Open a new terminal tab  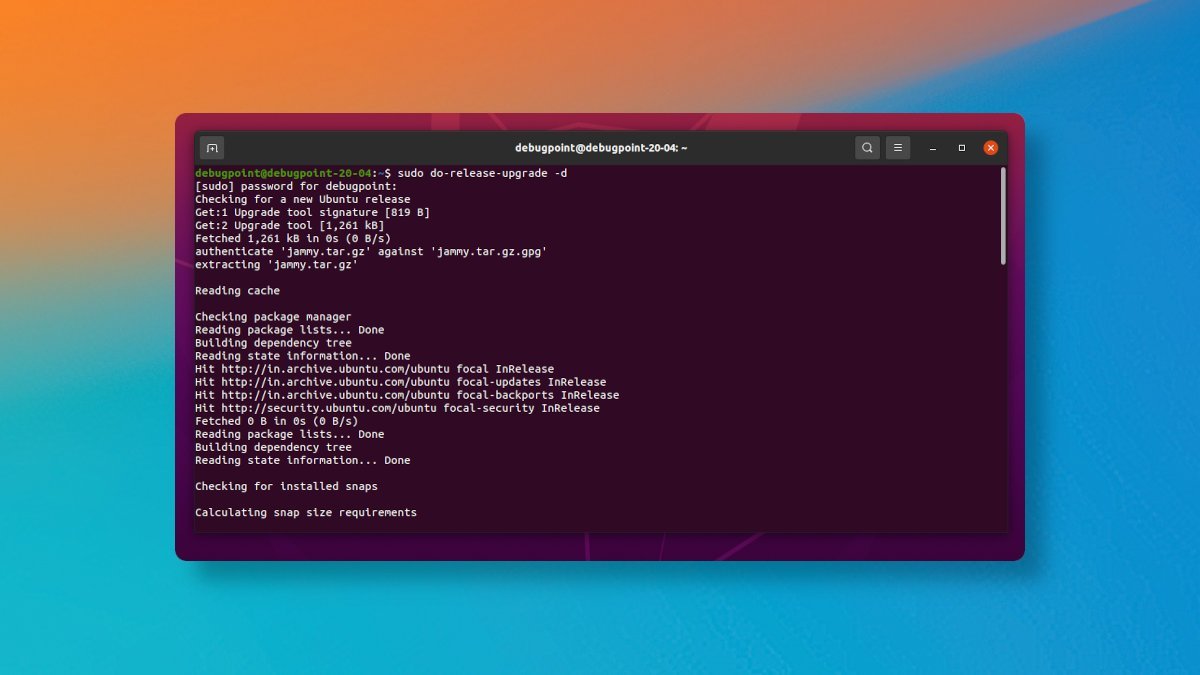211,148
